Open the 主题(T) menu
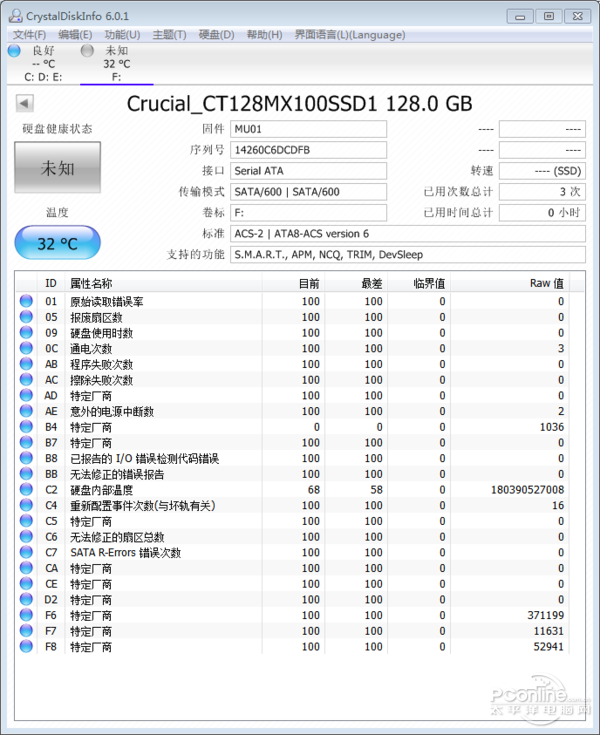 [x=169, y=35]
